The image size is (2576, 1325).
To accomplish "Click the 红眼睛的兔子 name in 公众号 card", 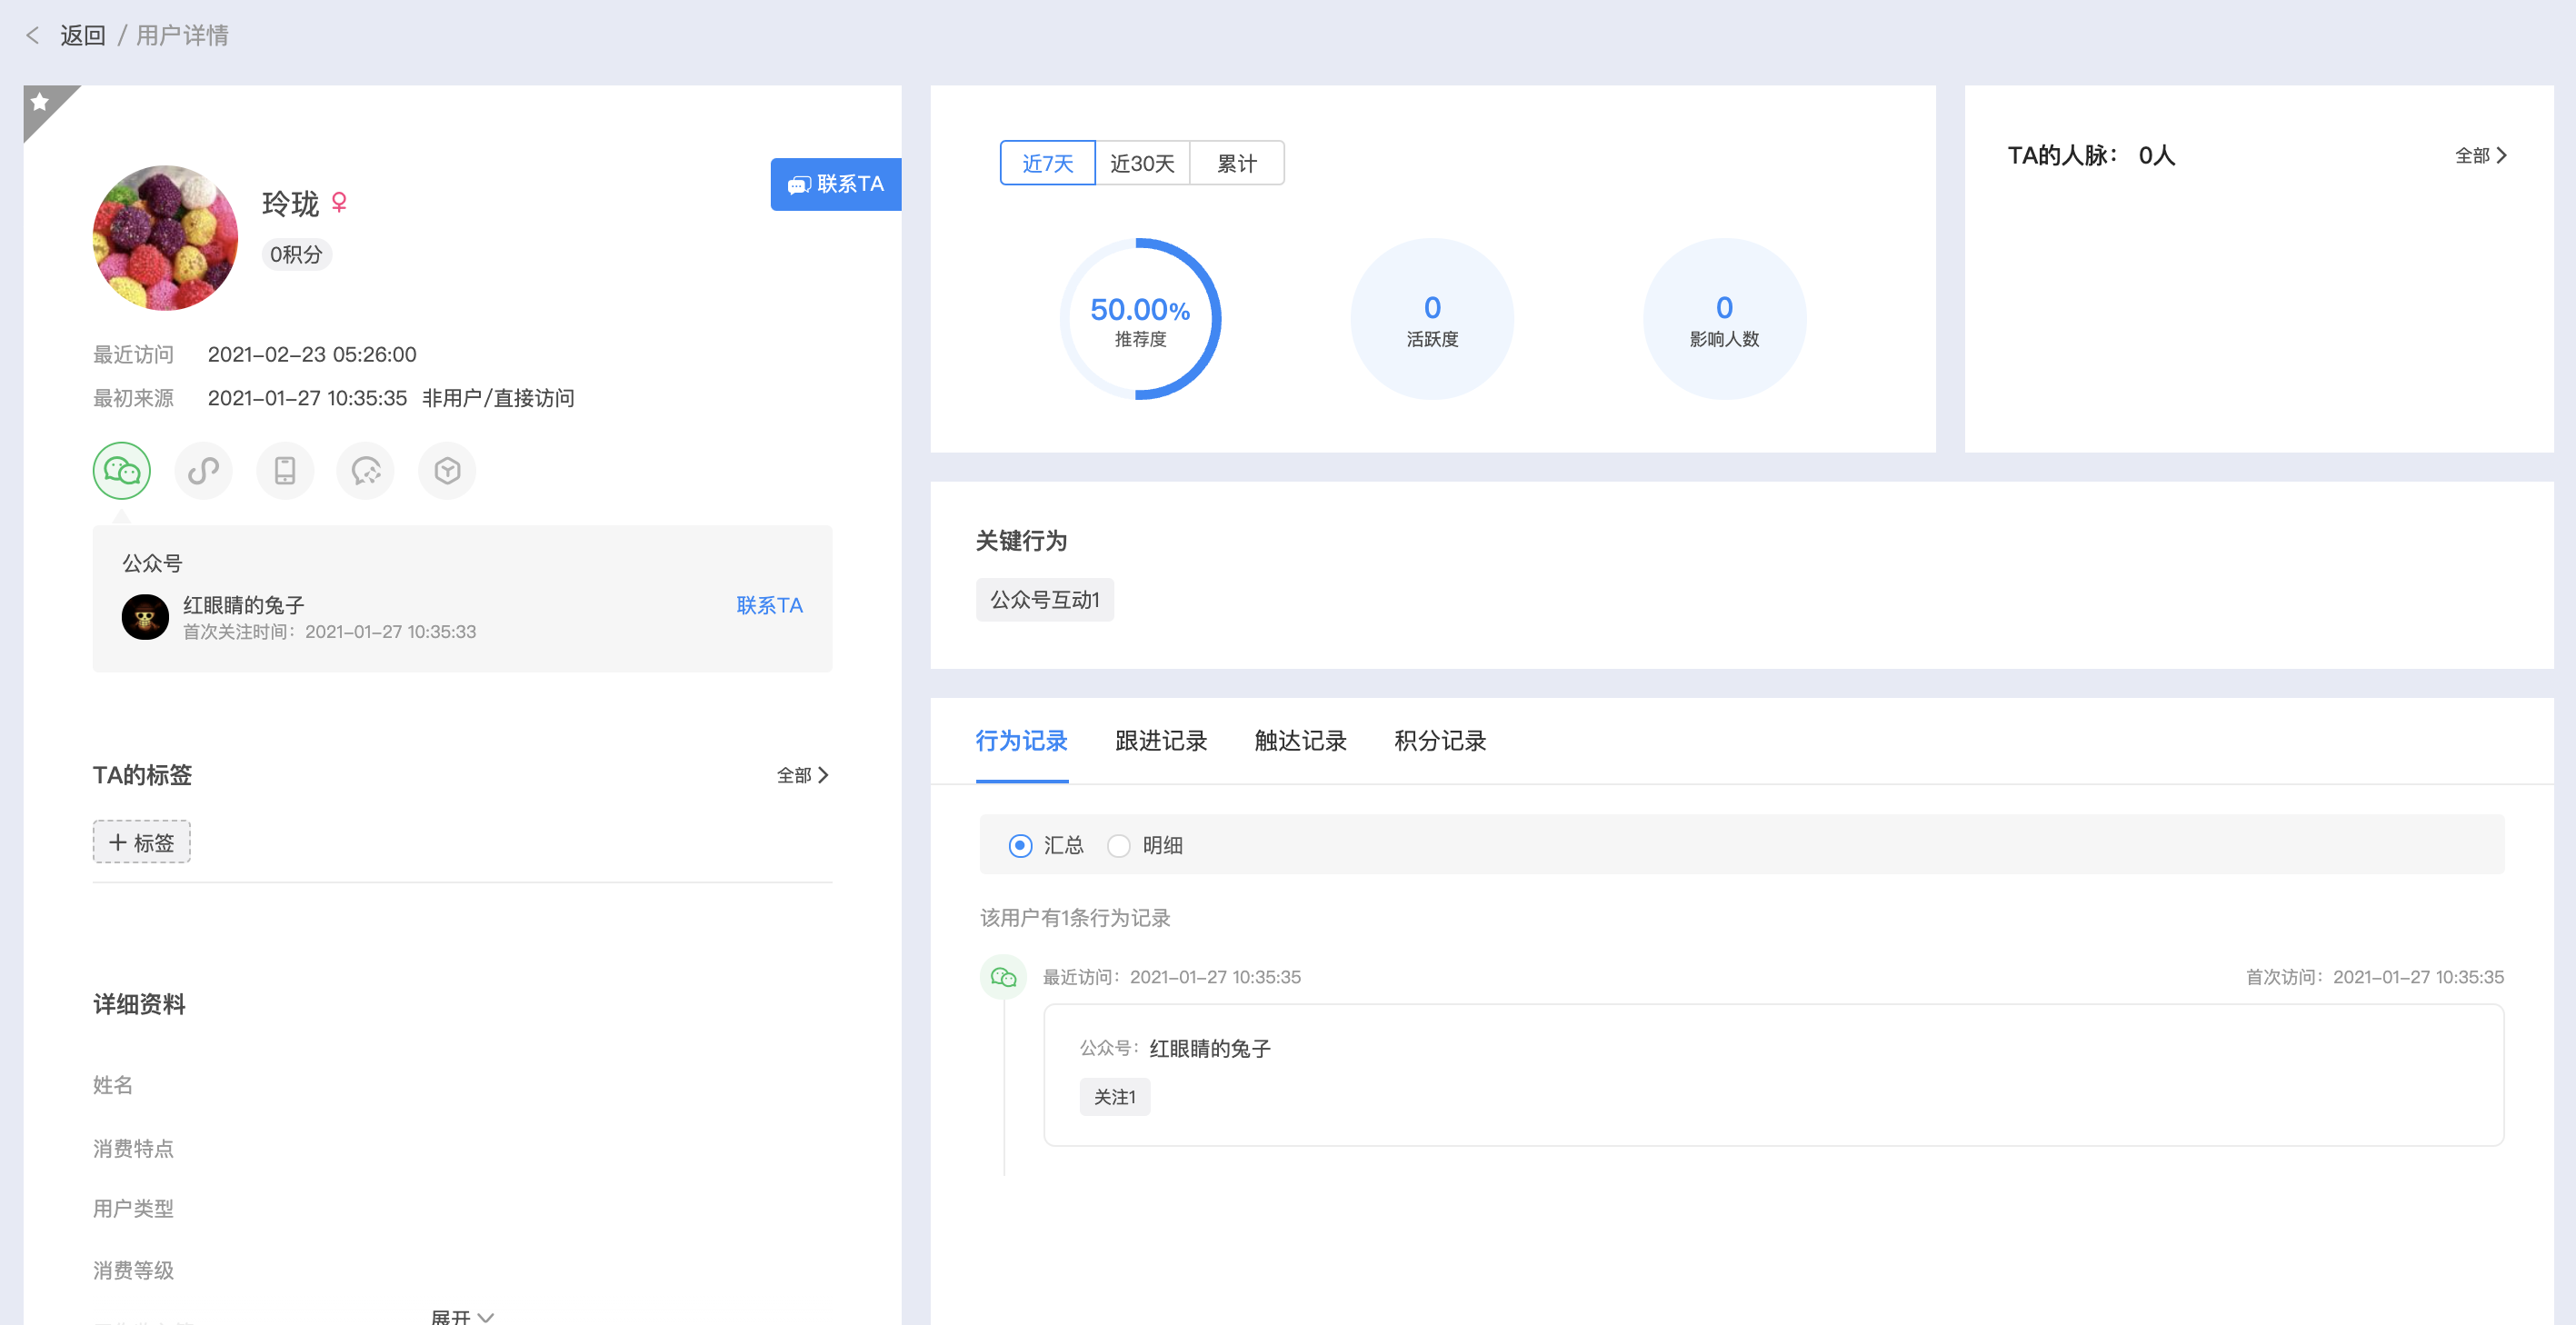I will (x=244, y=605).
